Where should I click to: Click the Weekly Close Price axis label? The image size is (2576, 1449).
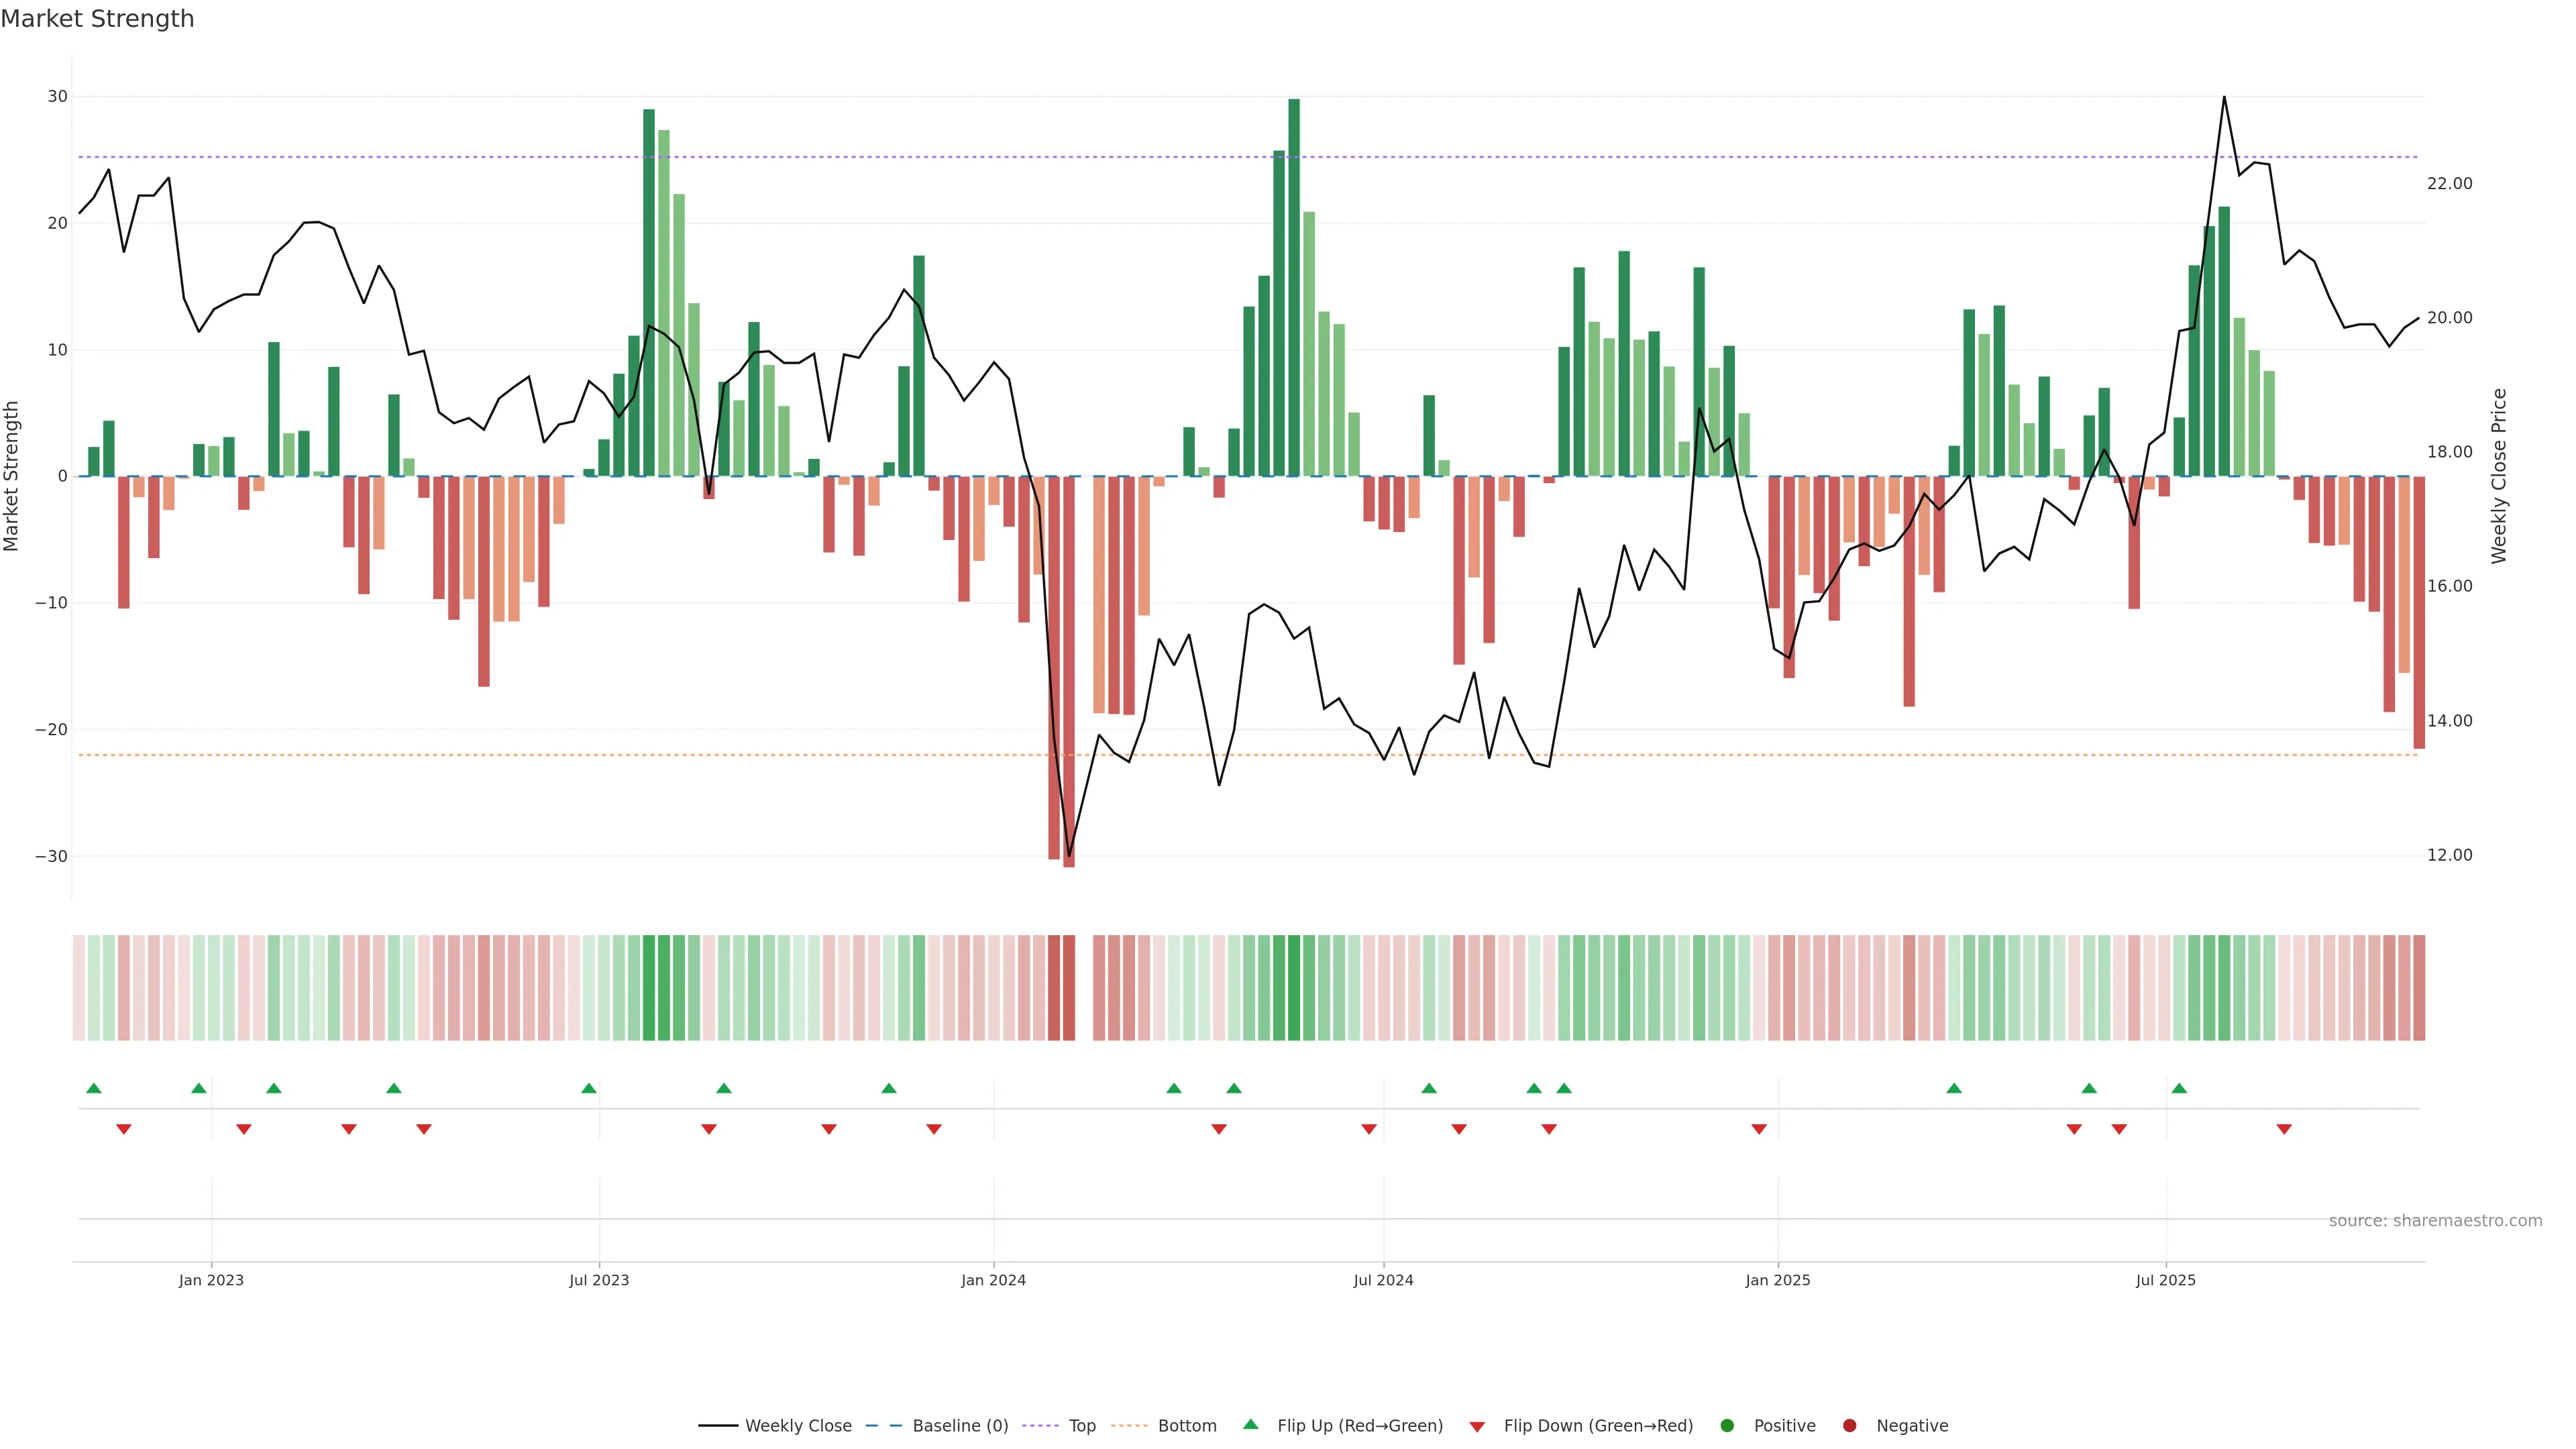click(x=2499, y=476)
